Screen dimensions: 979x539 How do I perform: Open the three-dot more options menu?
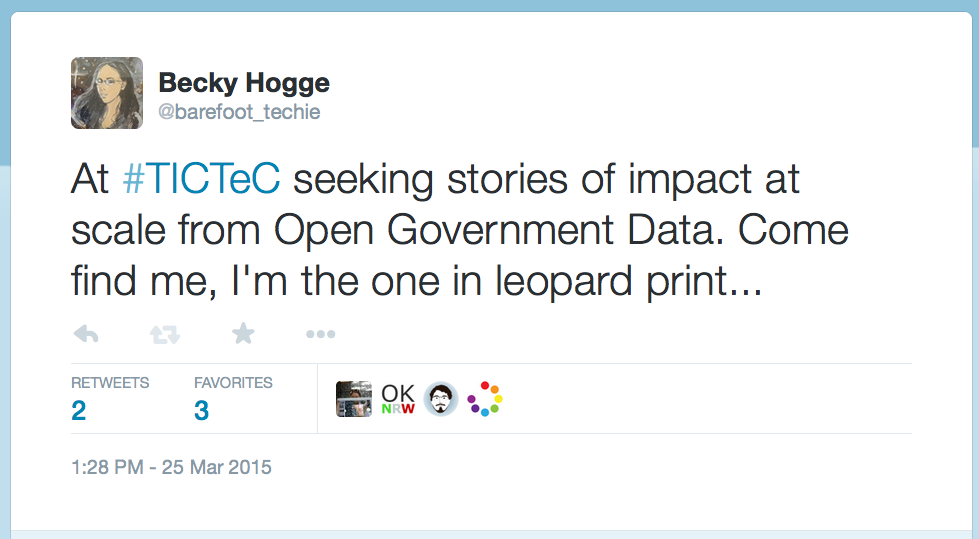pyautogui.click(x=320, y=334)
